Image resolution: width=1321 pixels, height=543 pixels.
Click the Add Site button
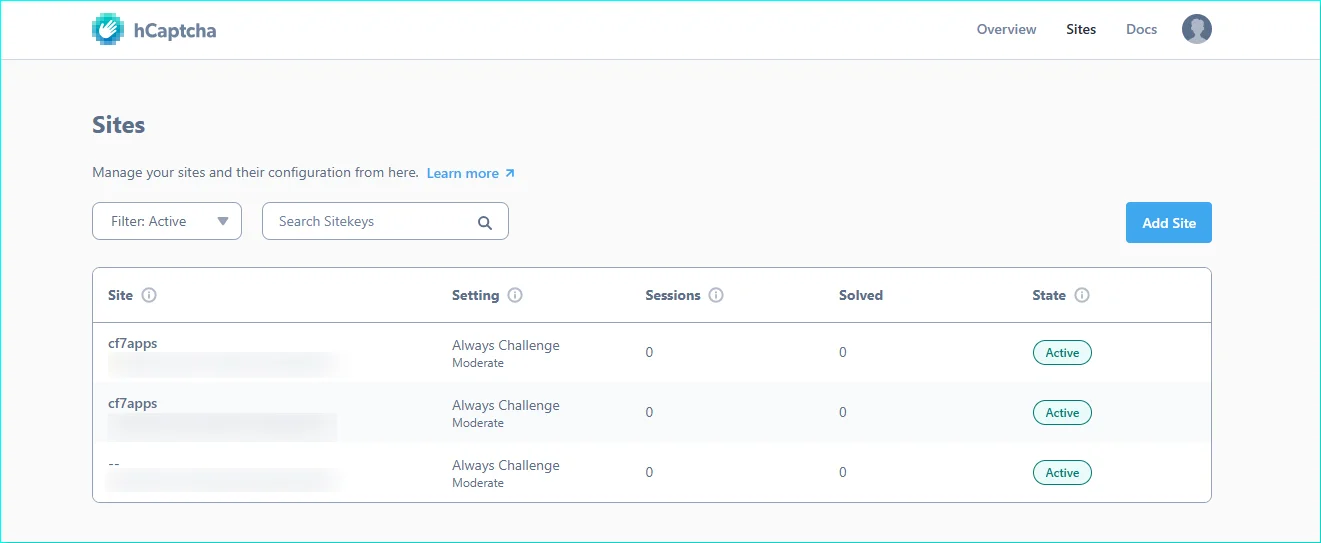pyautogui.click(x=1168, y=223)
